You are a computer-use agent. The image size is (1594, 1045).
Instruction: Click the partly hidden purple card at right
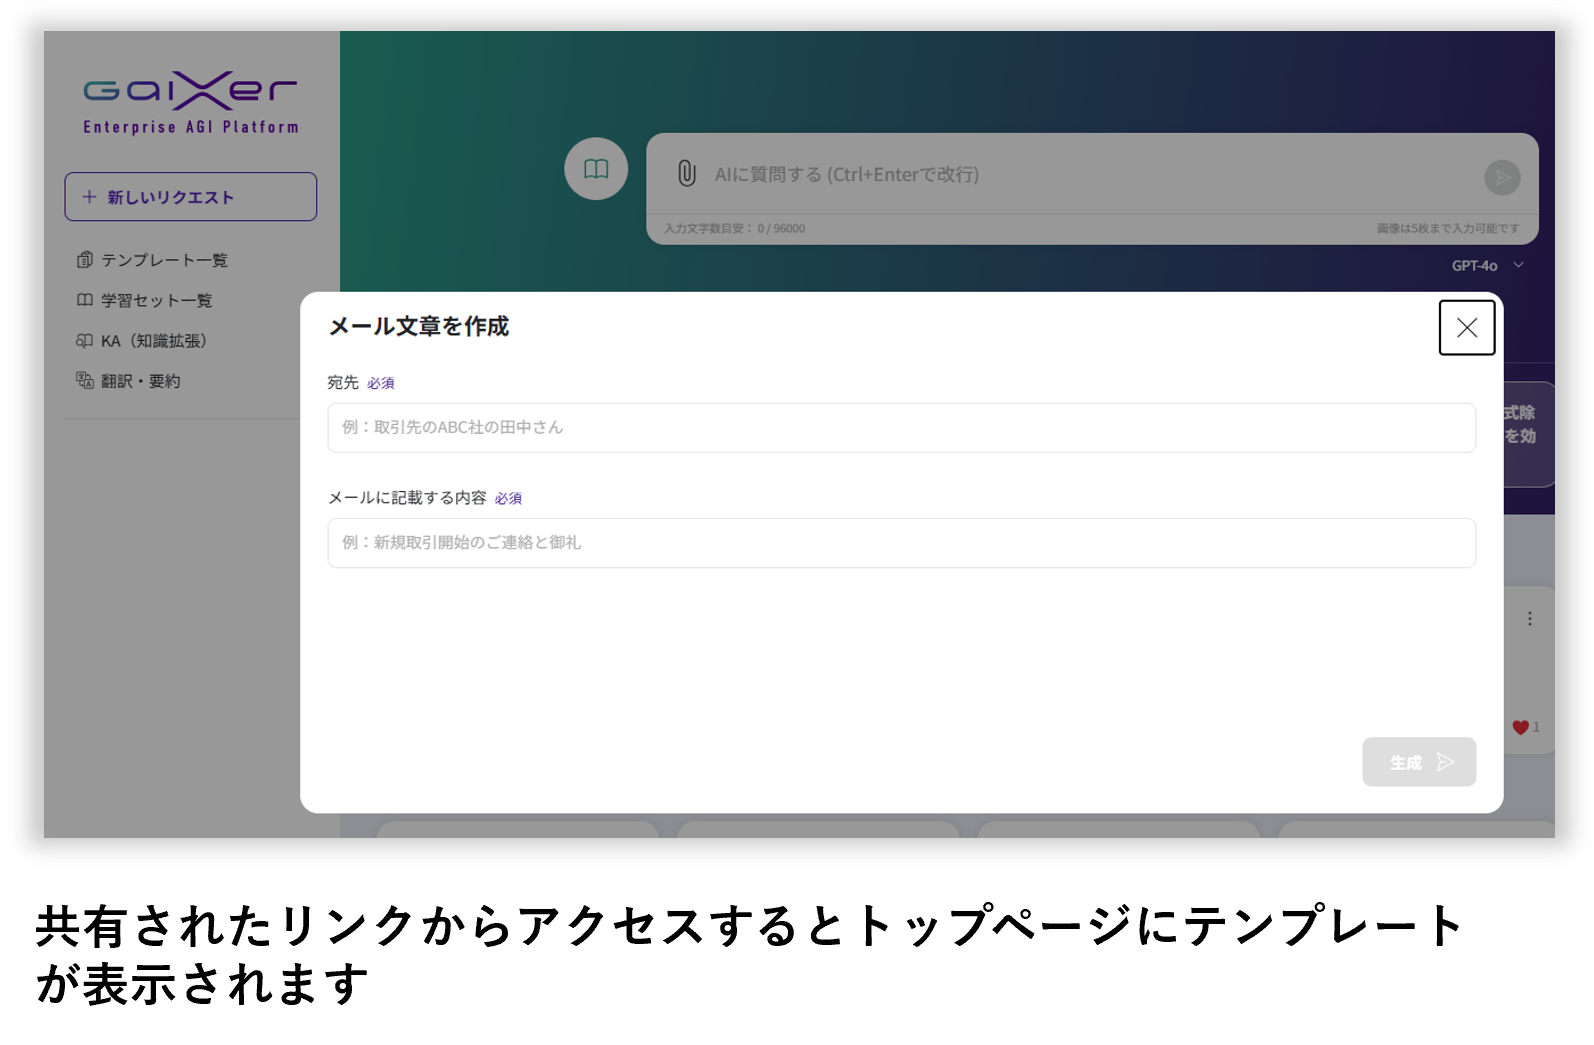tap(1528, 434)
